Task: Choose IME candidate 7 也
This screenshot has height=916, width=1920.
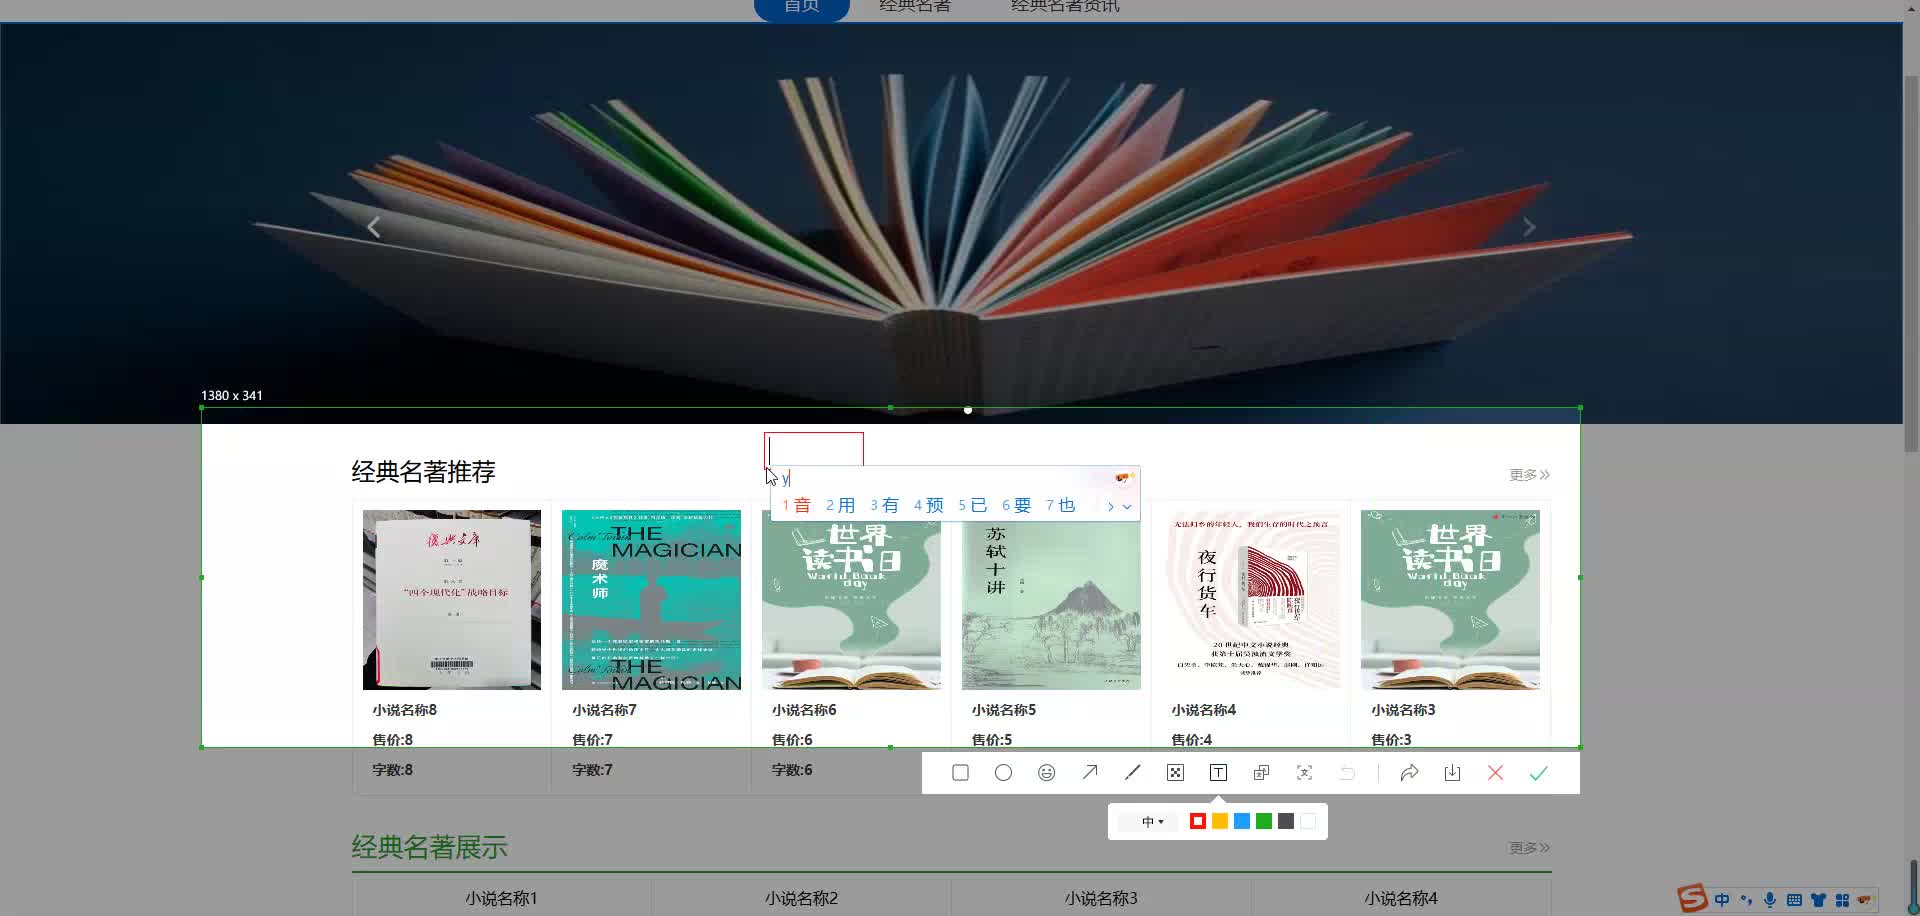Action: point(1061,506)
